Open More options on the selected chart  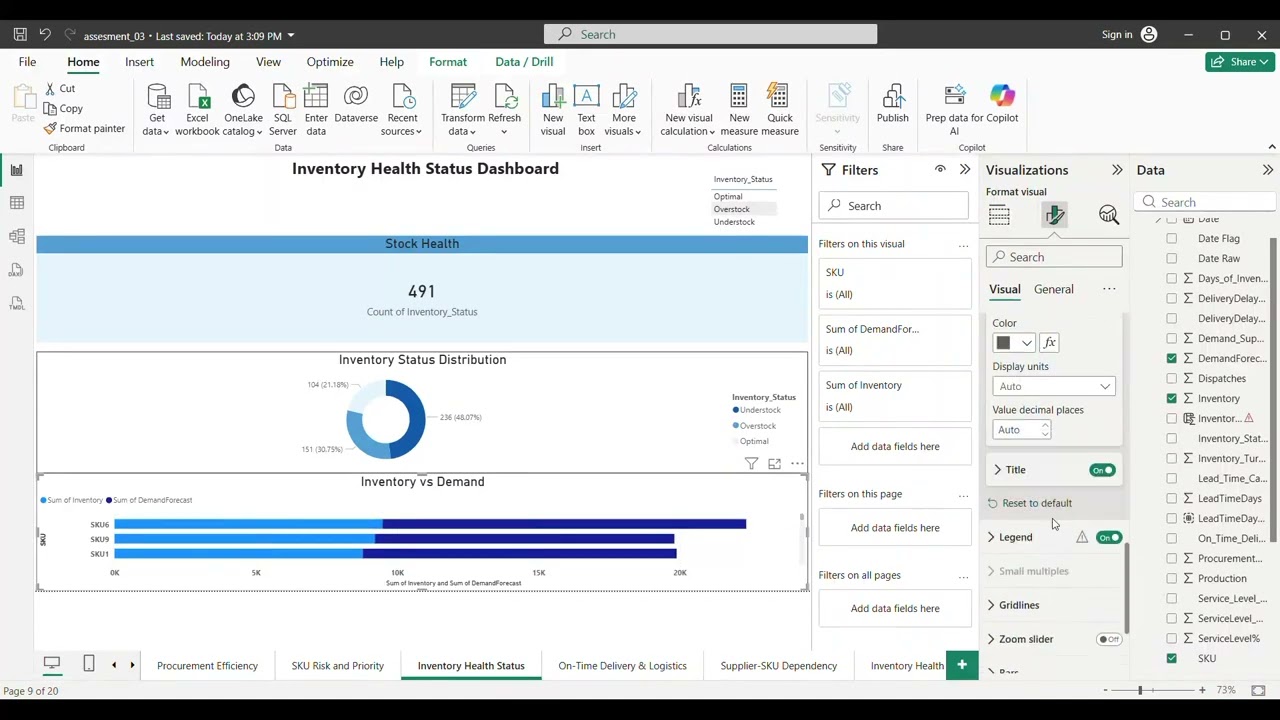pos(797,463)
